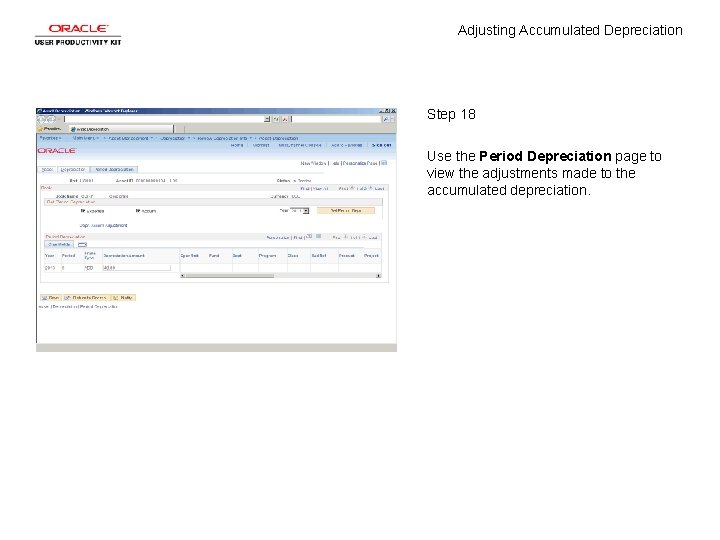Expand the Asset Management breadcrumb menu

(x=130, y=138)
